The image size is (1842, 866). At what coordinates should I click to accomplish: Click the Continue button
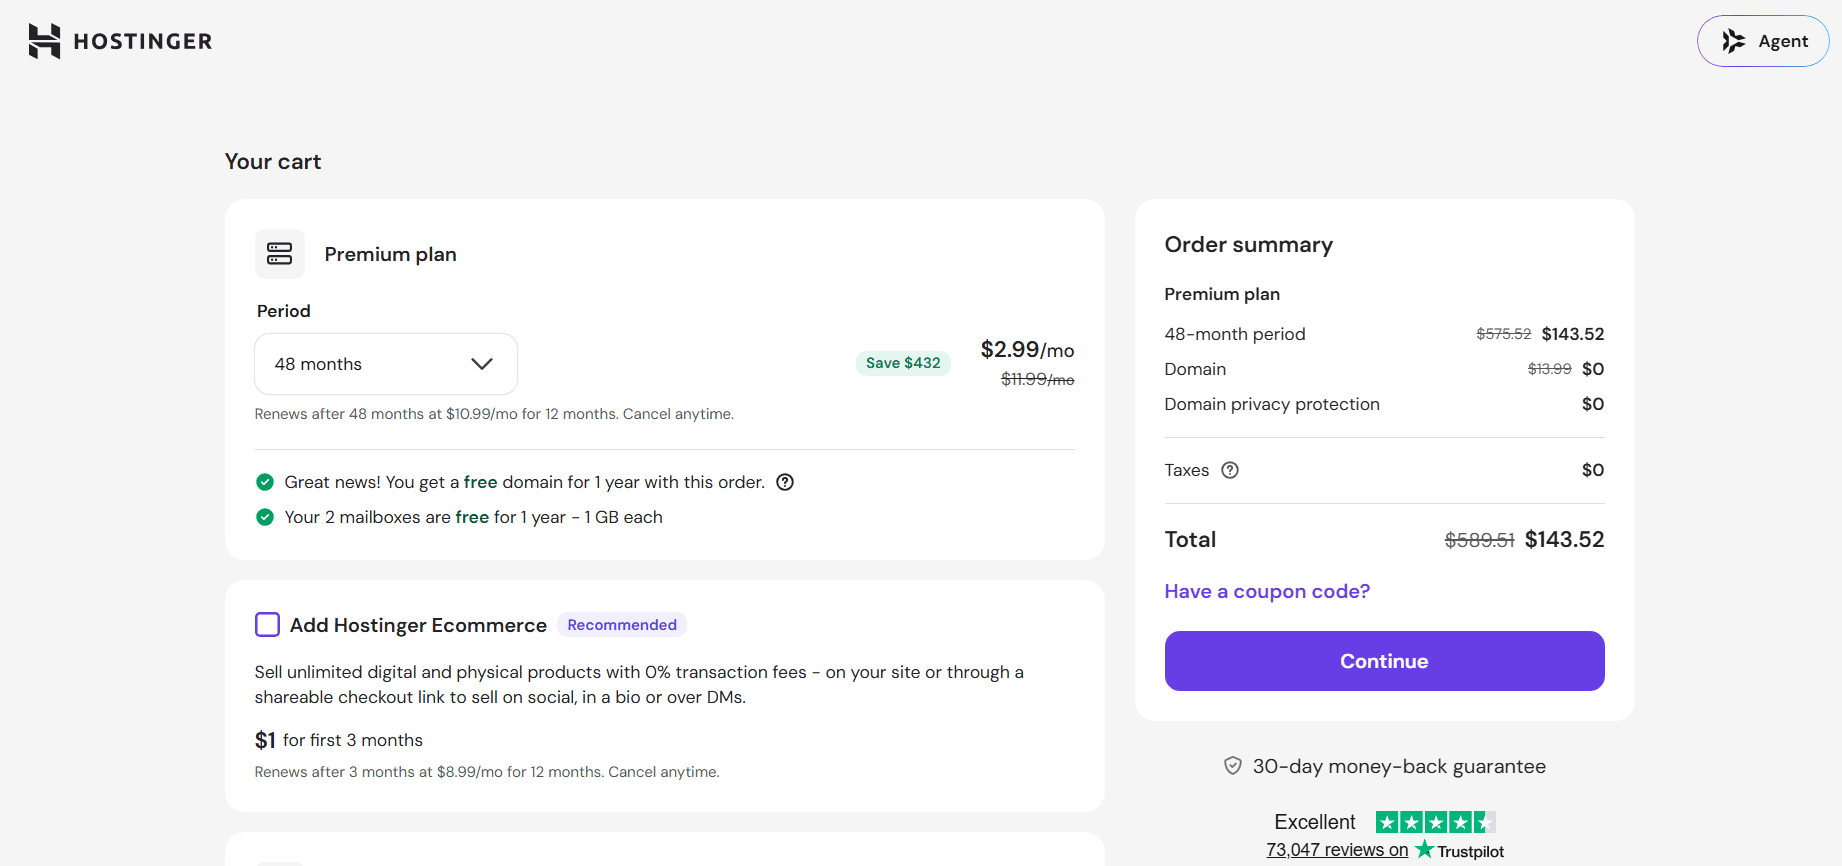tap(1384, 661)
